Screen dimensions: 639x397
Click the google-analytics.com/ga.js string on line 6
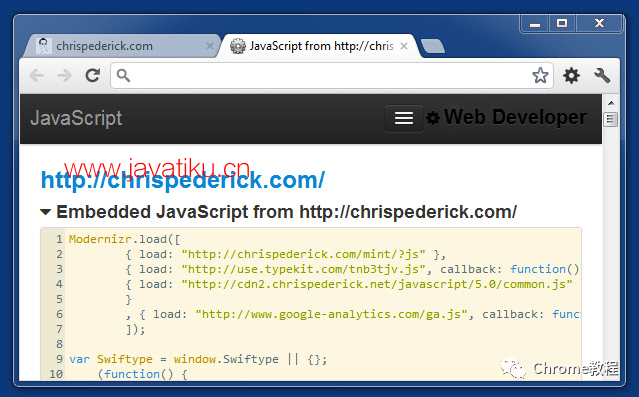coord(331,314)
